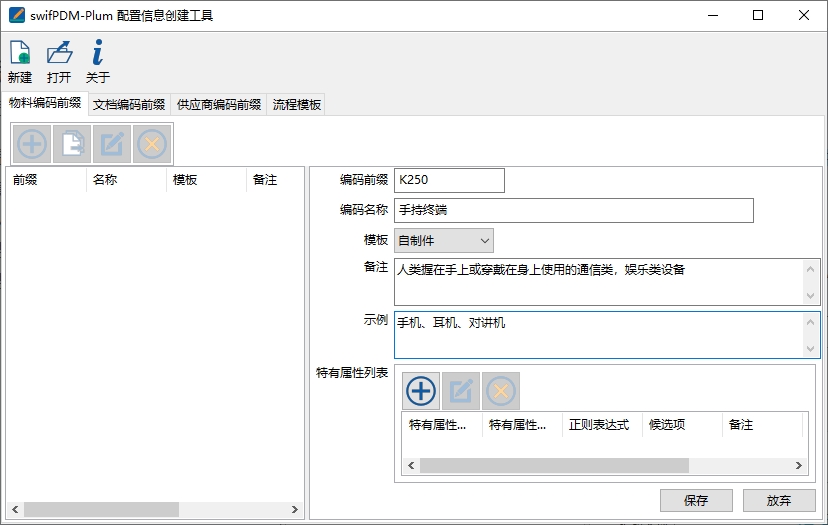828x525 pixels.
Task: Click edit icon in 特有属性列表 toolbar
Action: pos(461,390)
